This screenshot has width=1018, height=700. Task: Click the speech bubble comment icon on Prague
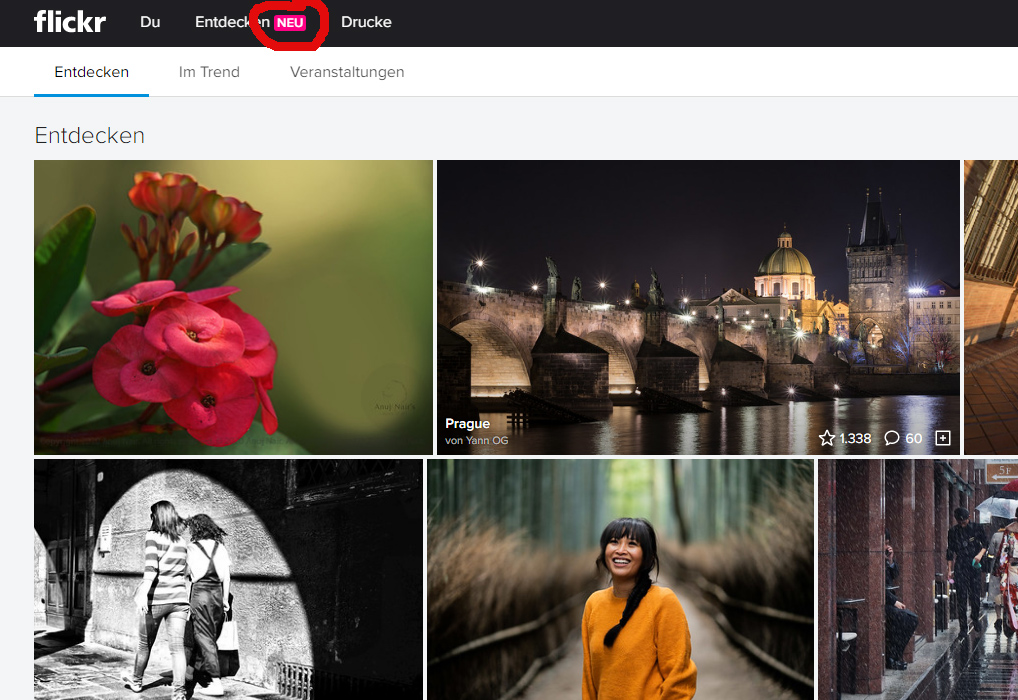[892, 438]
